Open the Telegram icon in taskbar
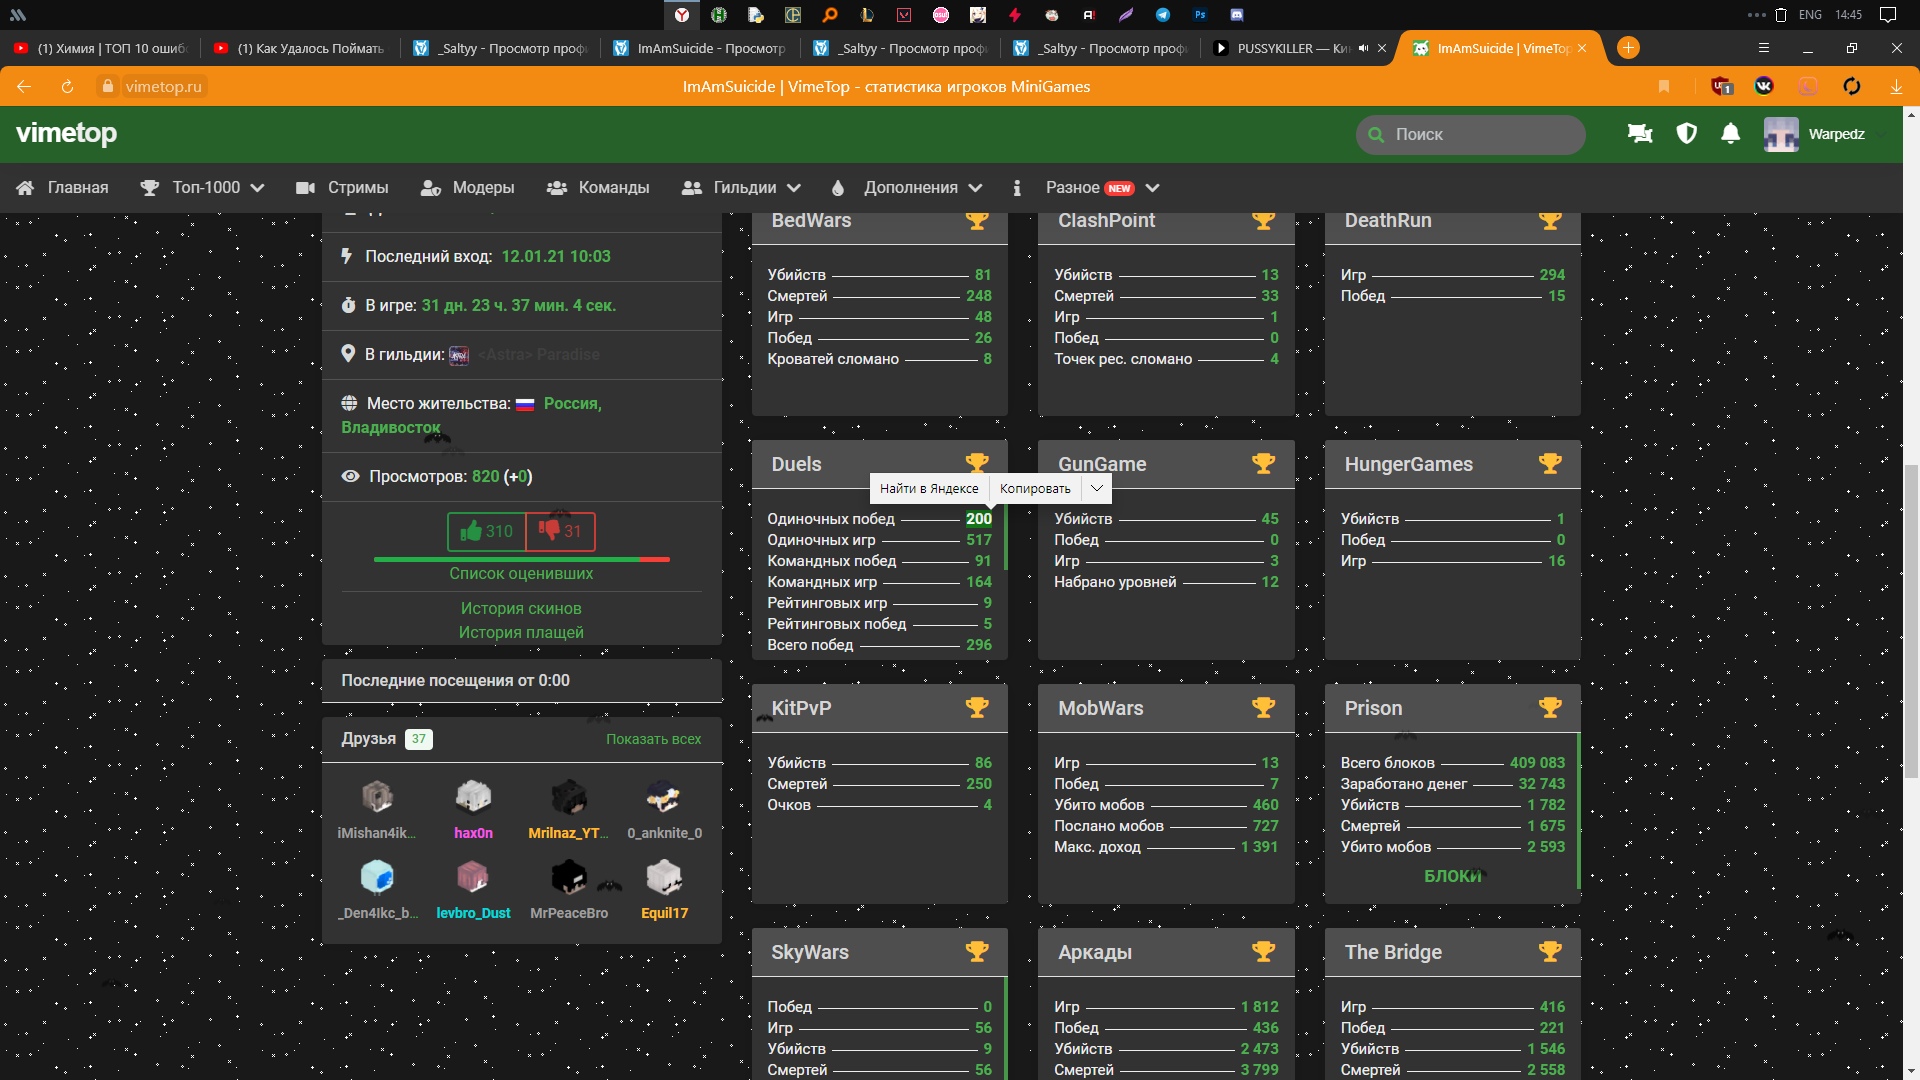1920x1080 pixels. (x=1163, y=15)
